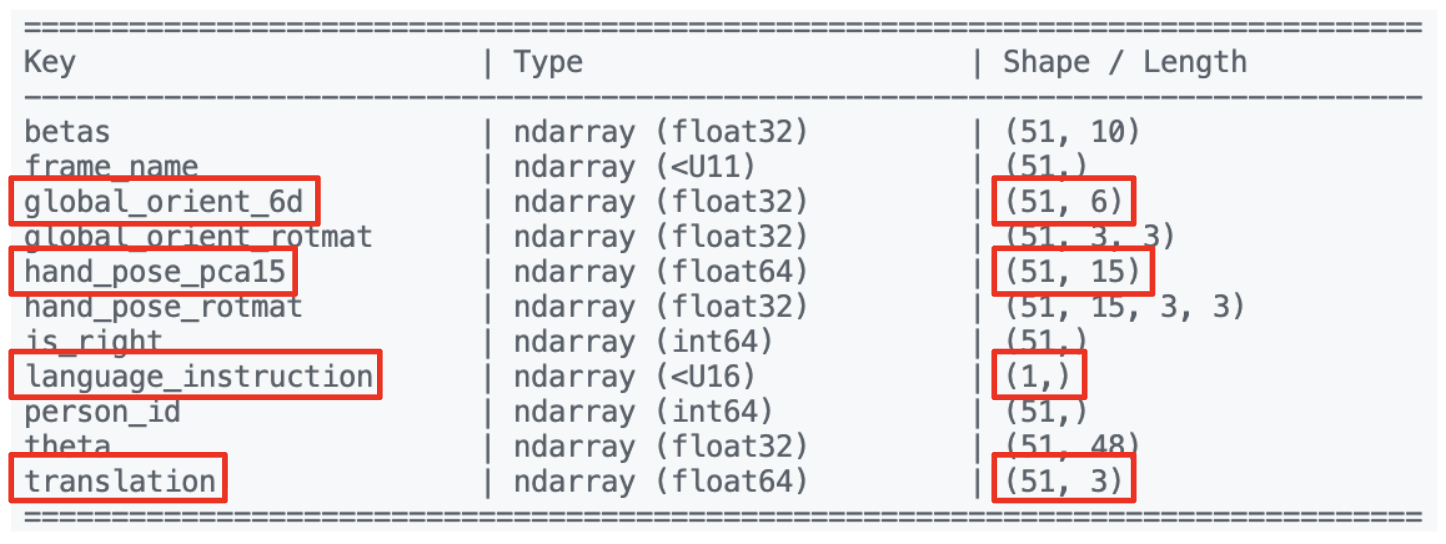Image resolution: width=1446 pixels, height=544 pixels.
Task: Click the 'ndarray (float64)' type of translation
Action: click(660, 481)
